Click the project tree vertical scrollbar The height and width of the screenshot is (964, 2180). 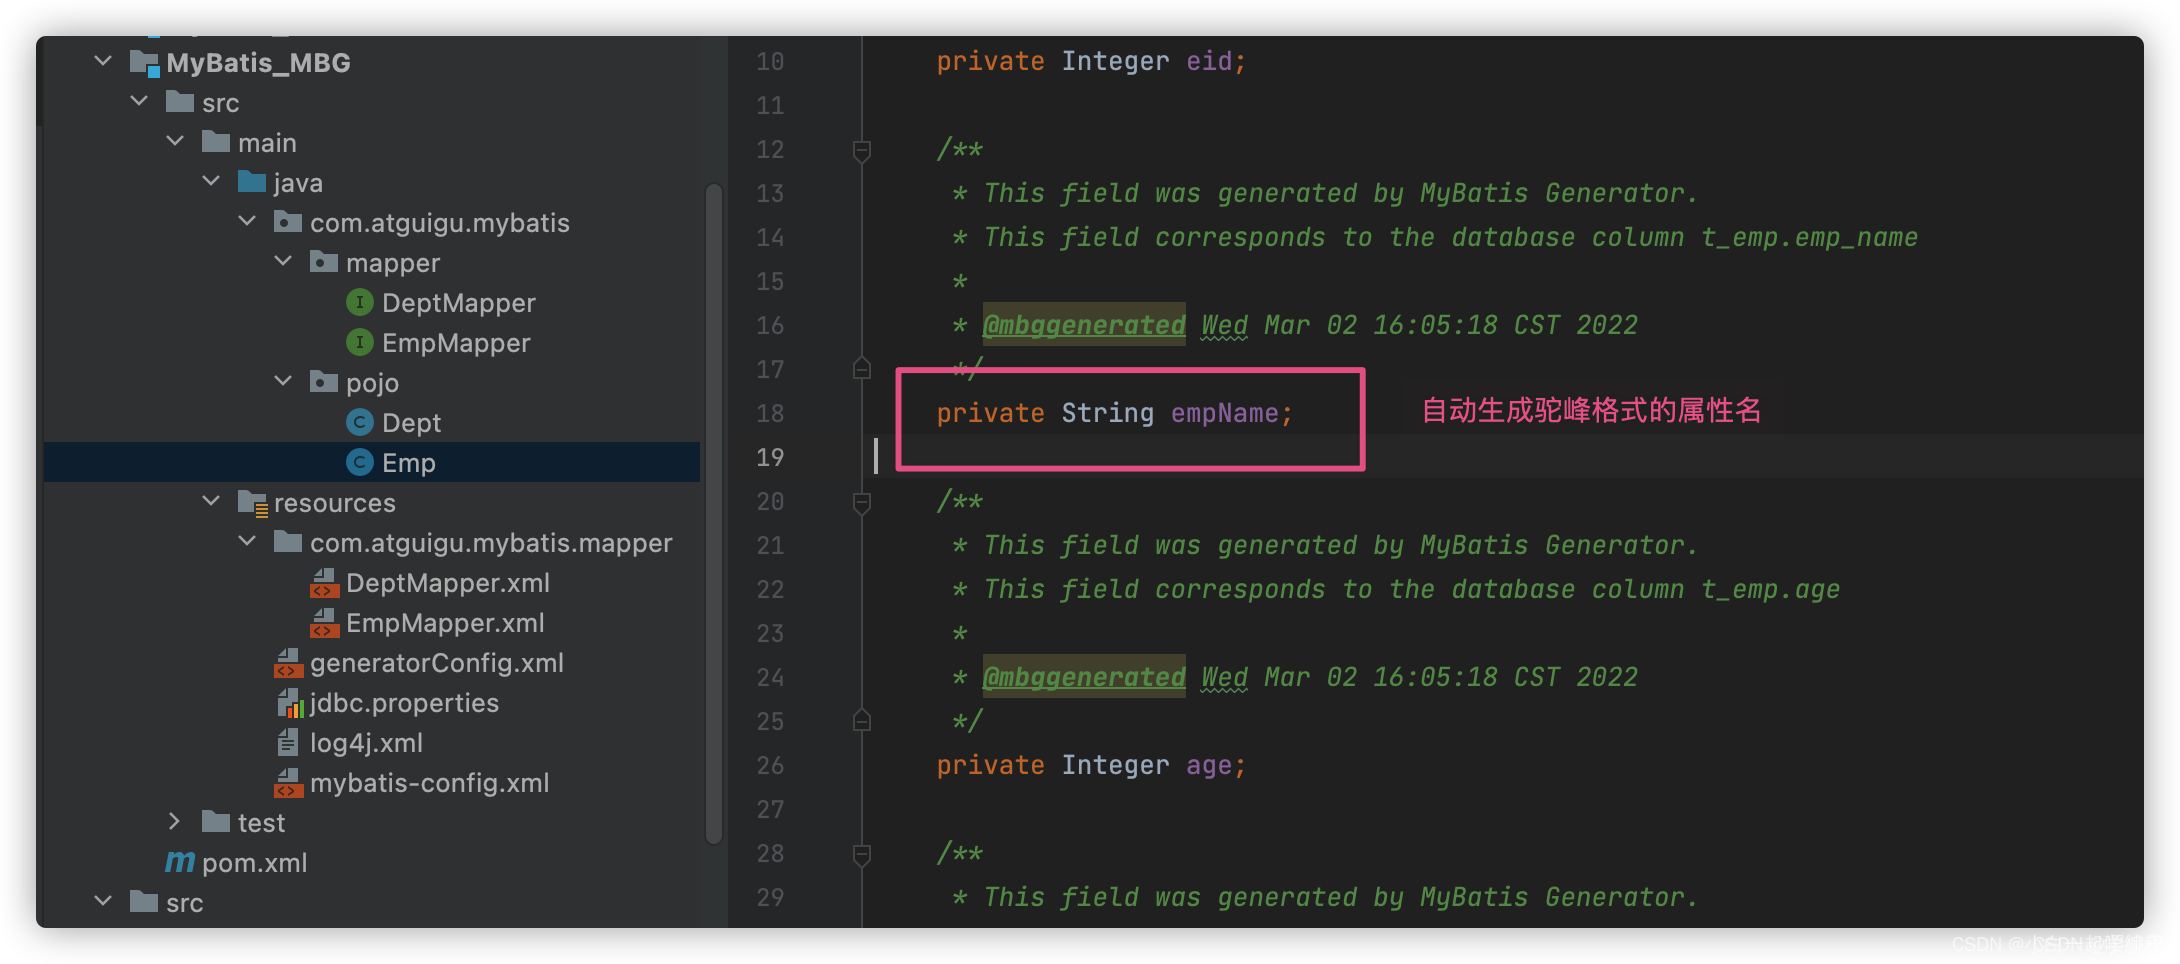tap(713, 512)
